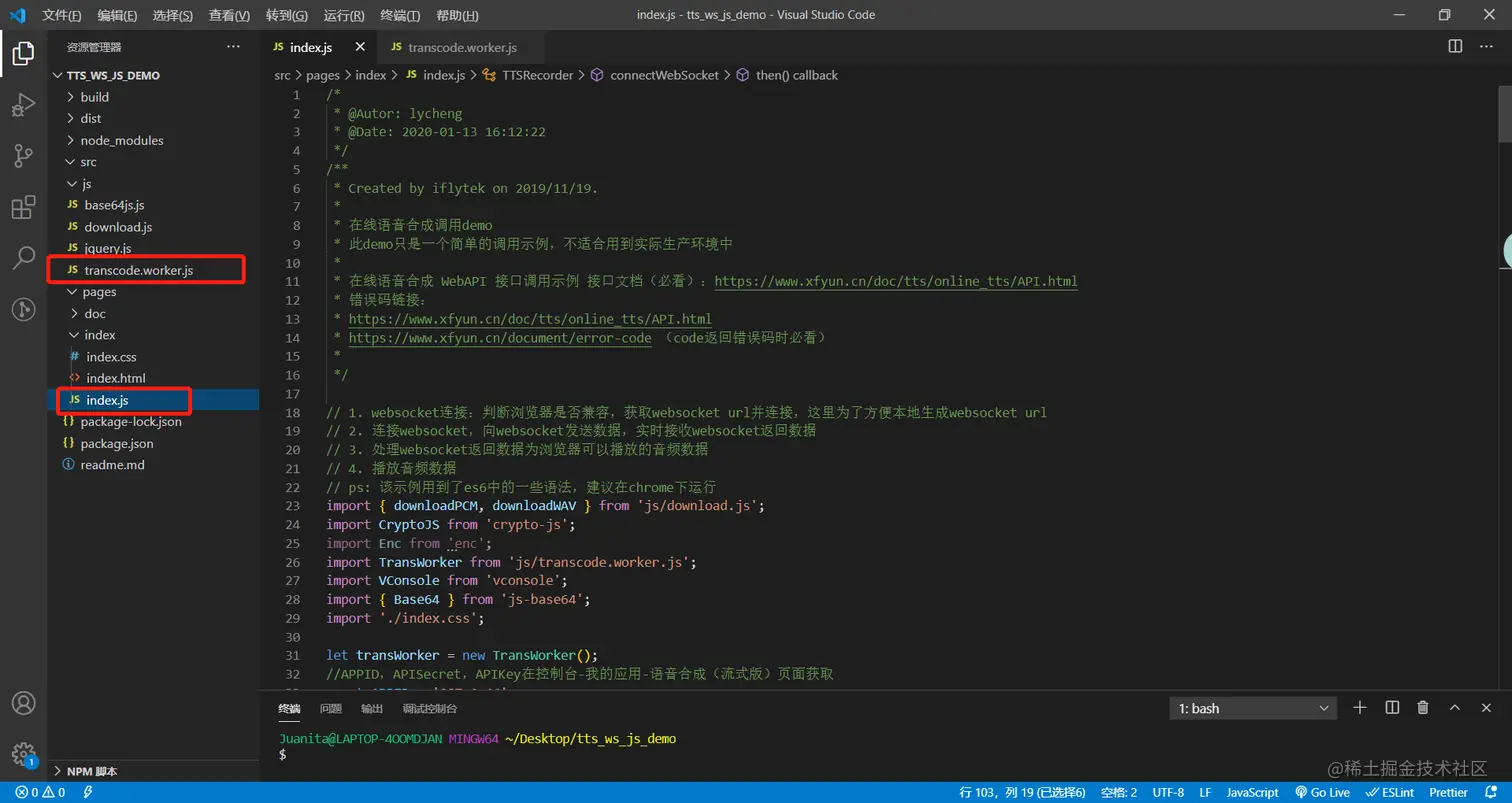Open package.json in the explorer
The width and height of the screenshot is (1512, 803).
[x=116, y=443]
